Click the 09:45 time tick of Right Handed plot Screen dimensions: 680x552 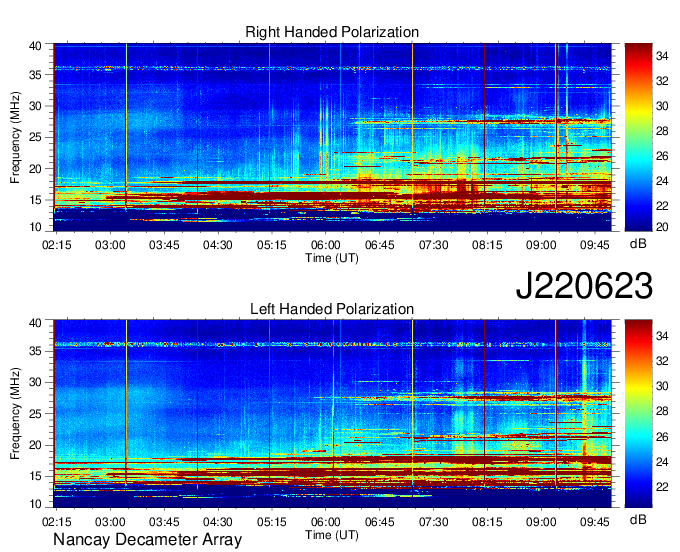pos(595,245)
